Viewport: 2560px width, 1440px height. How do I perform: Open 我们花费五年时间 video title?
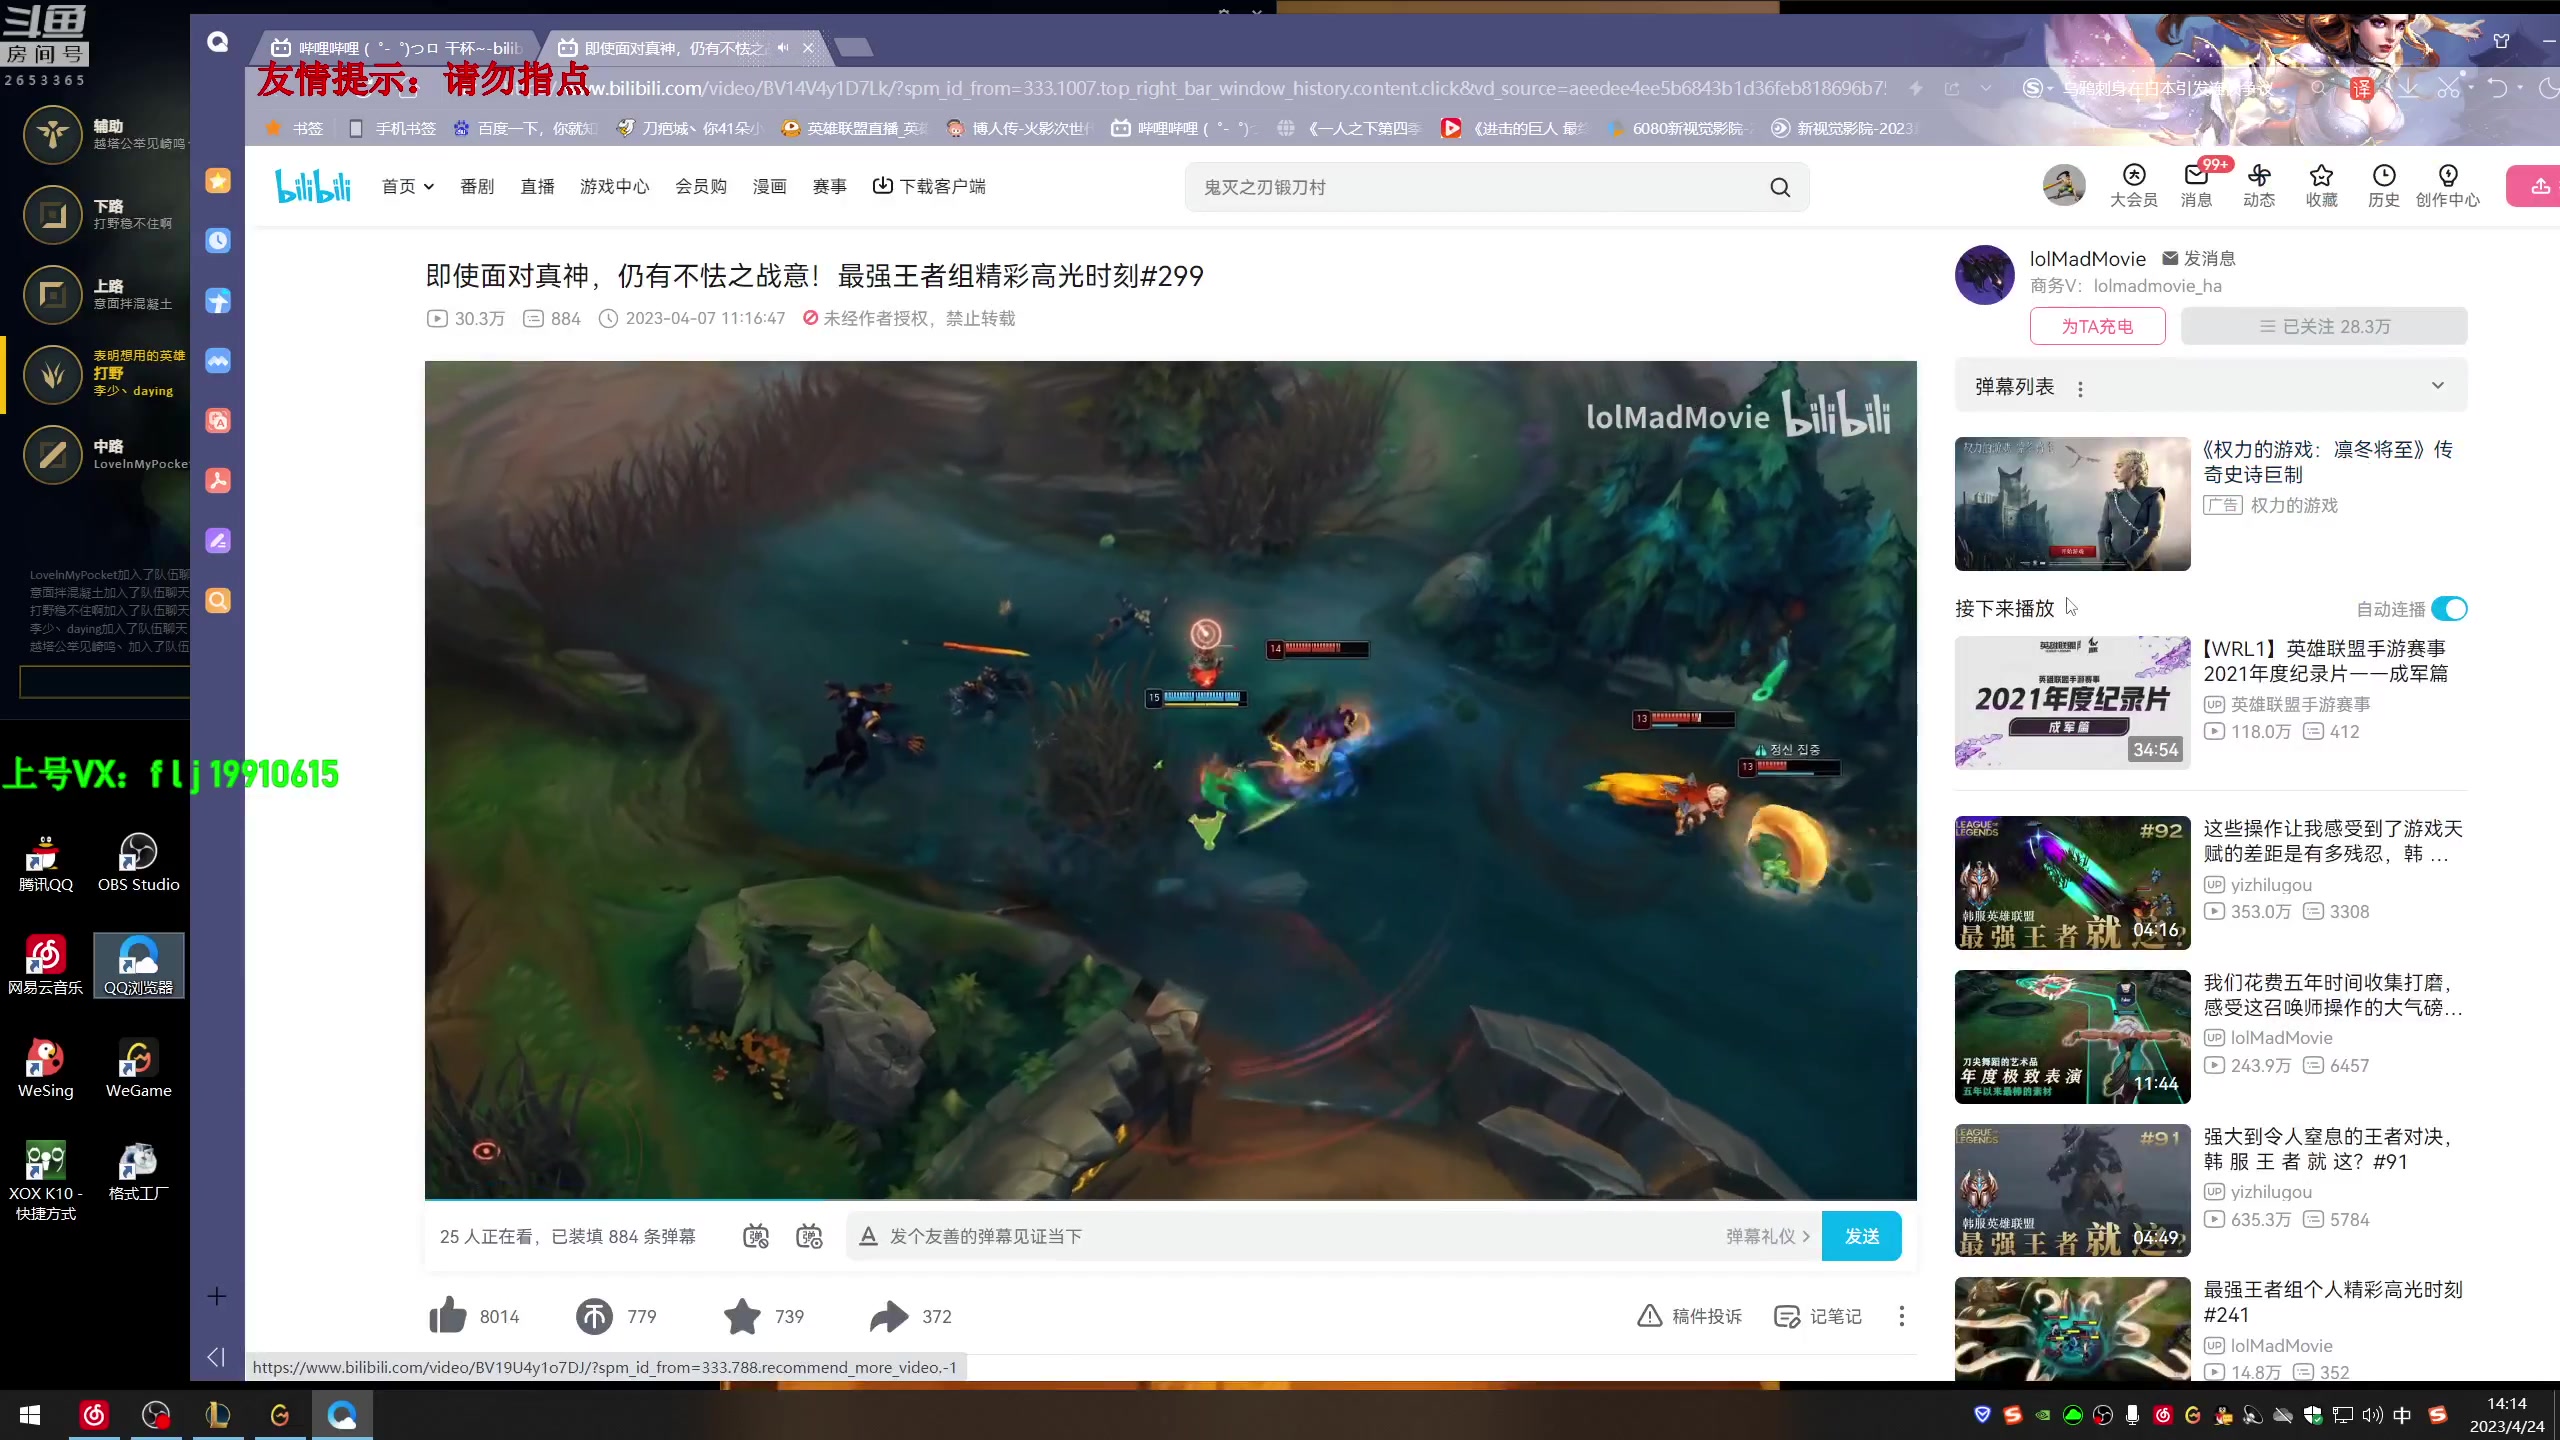click(2332, 995)
